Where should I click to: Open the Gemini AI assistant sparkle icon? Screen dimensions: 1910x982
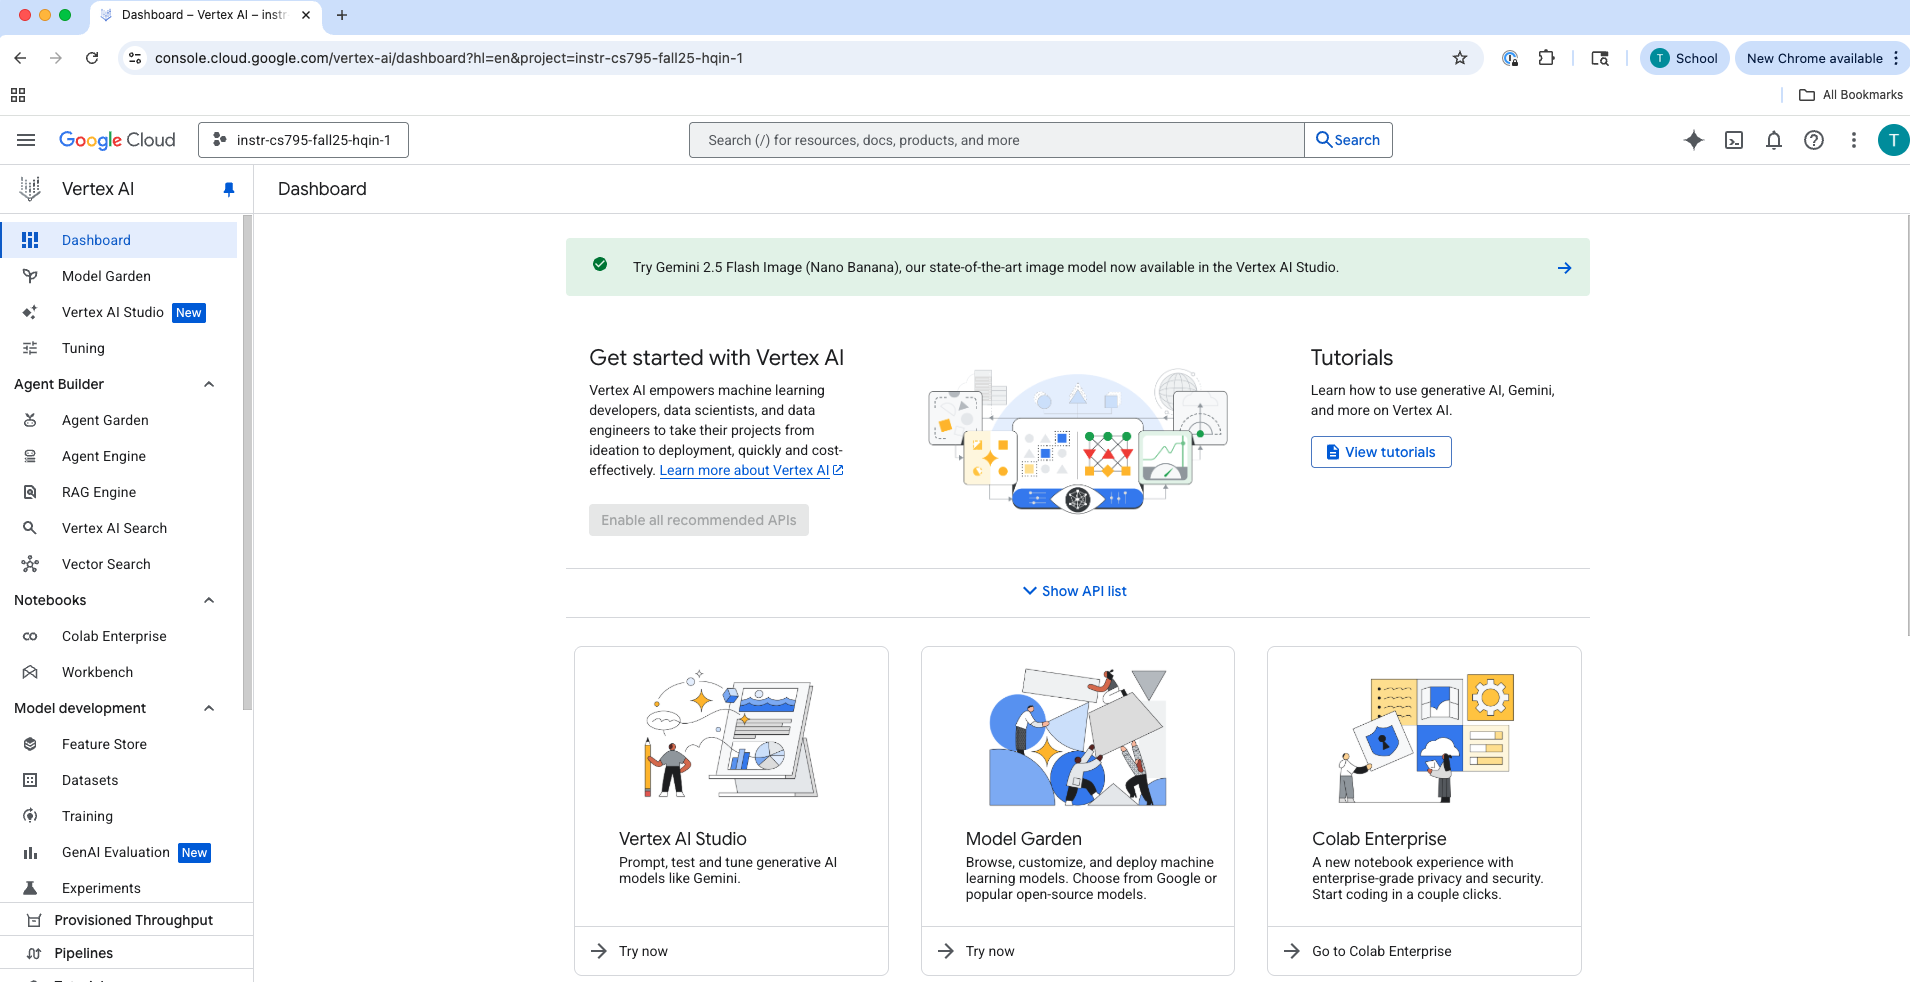(x=1693, y=140)
